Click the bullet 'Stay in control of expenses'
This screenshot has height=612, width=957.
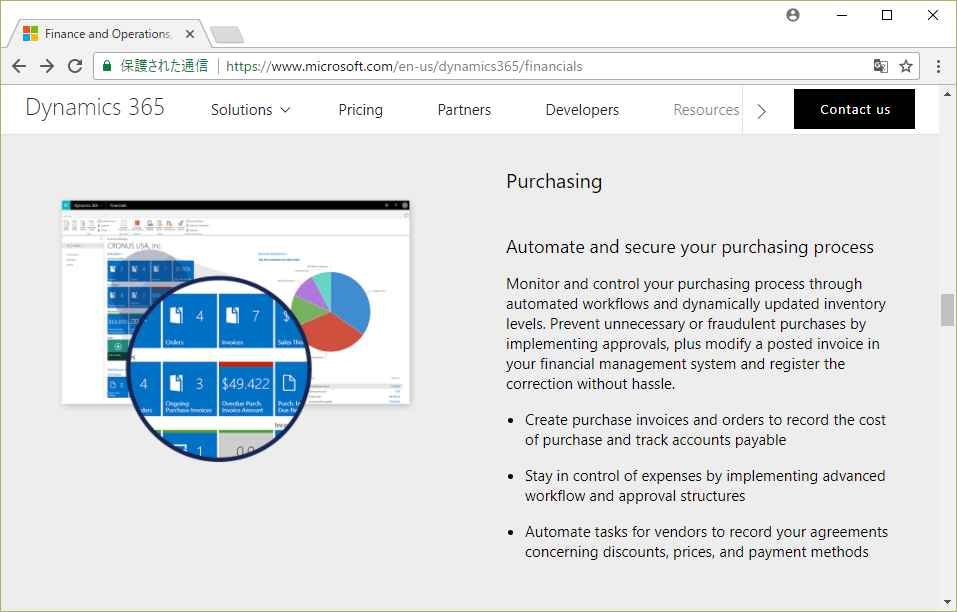705,486
